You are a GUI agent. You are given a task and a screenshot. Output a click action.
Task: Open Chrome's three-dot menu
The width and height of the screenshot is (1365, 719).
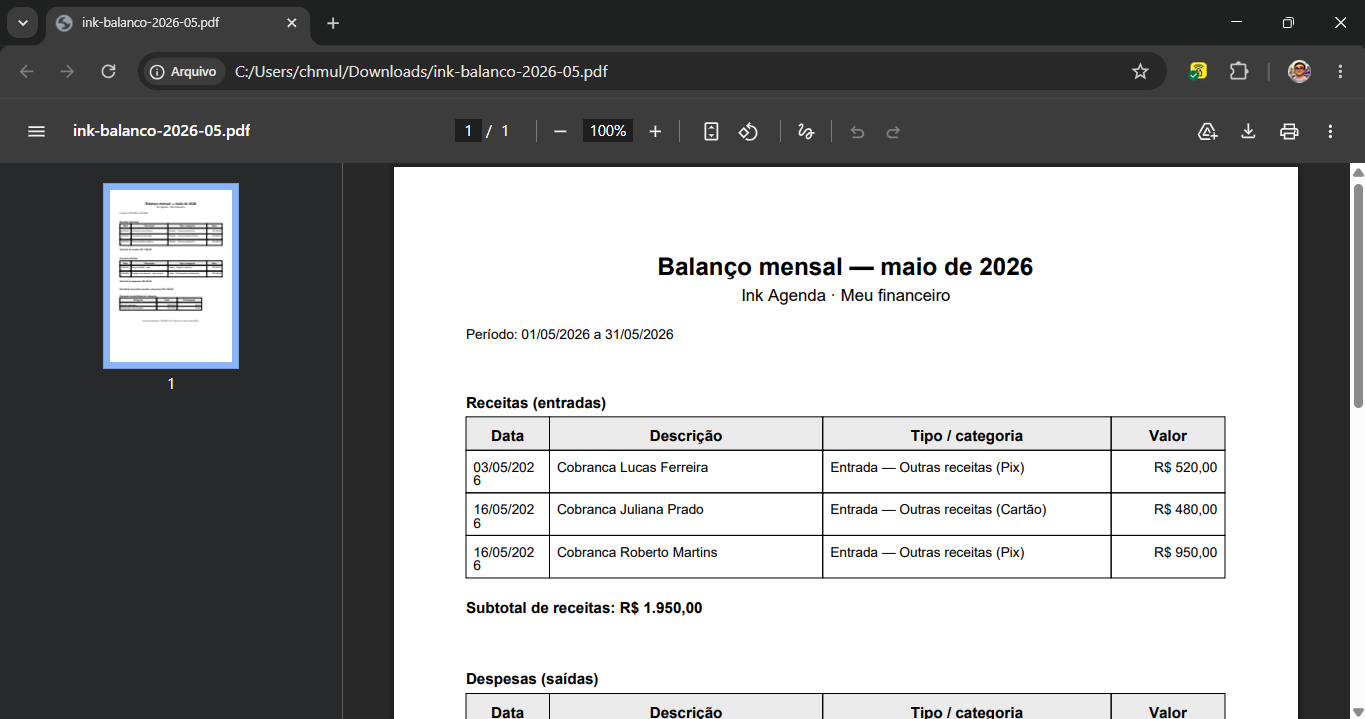coord(1340,71)
